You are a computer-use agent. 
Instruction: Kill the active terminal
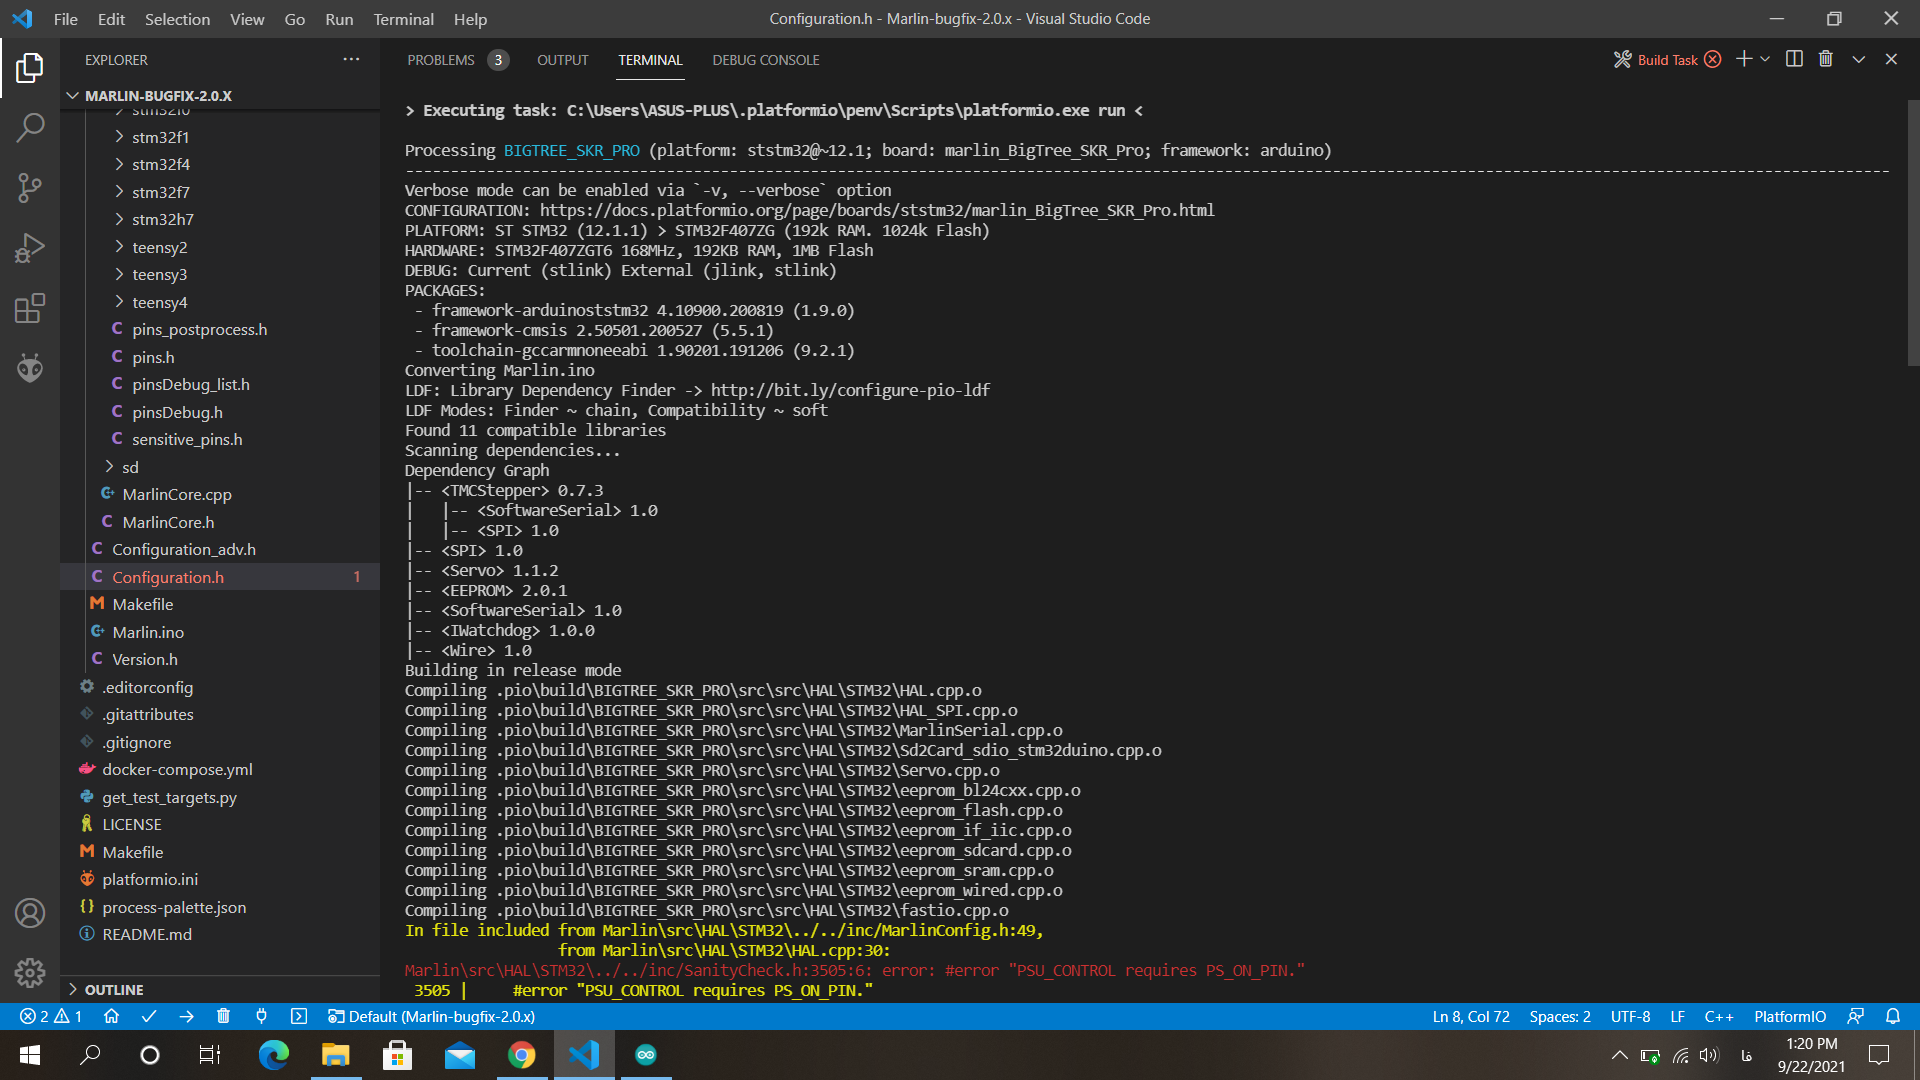click(x=1825, y=59)
